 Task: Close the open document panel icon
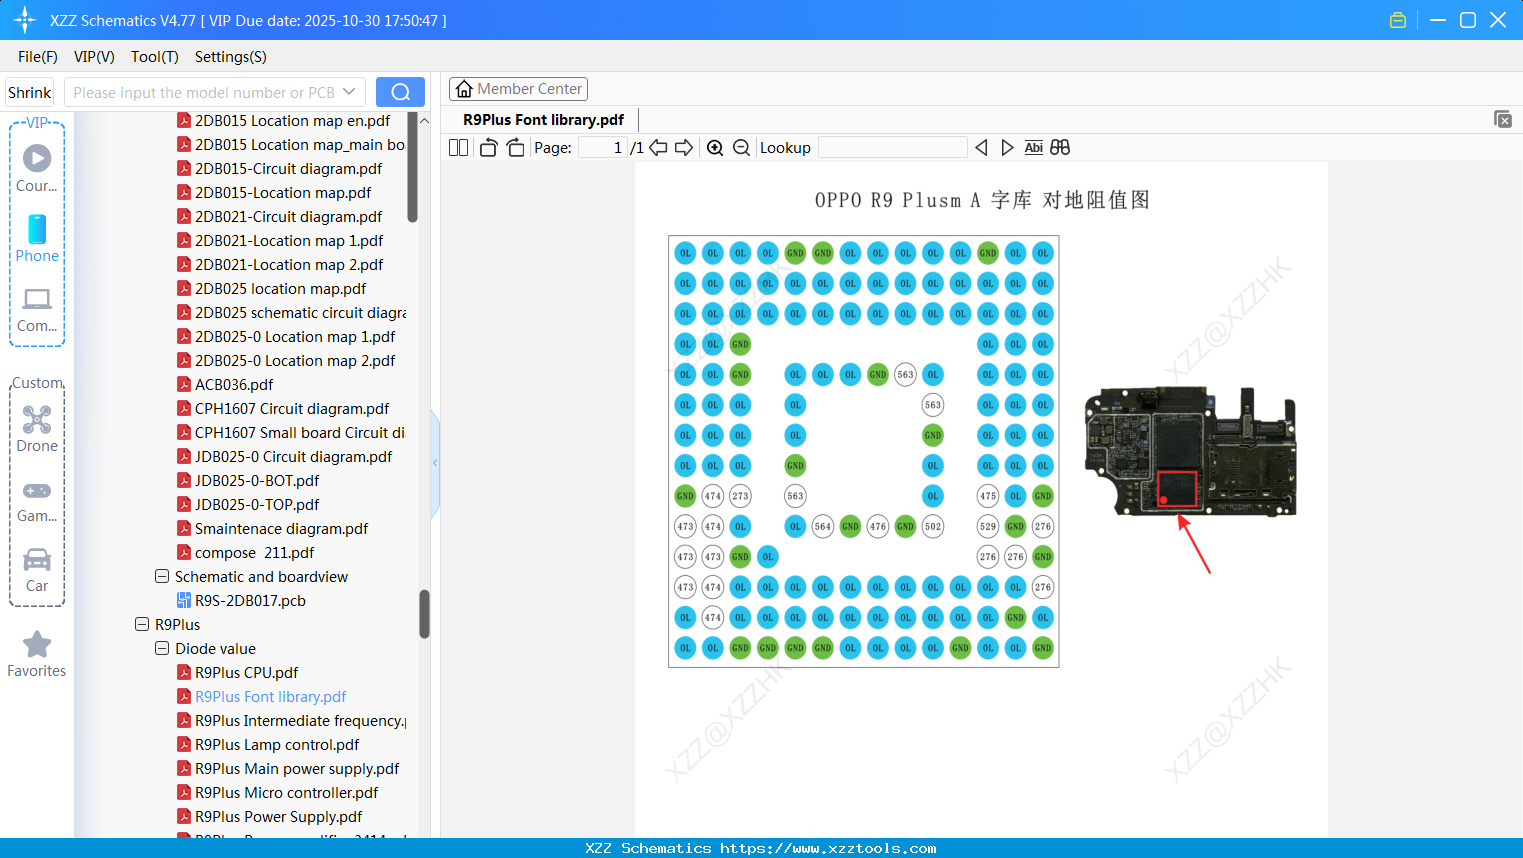coord(1503,119)
